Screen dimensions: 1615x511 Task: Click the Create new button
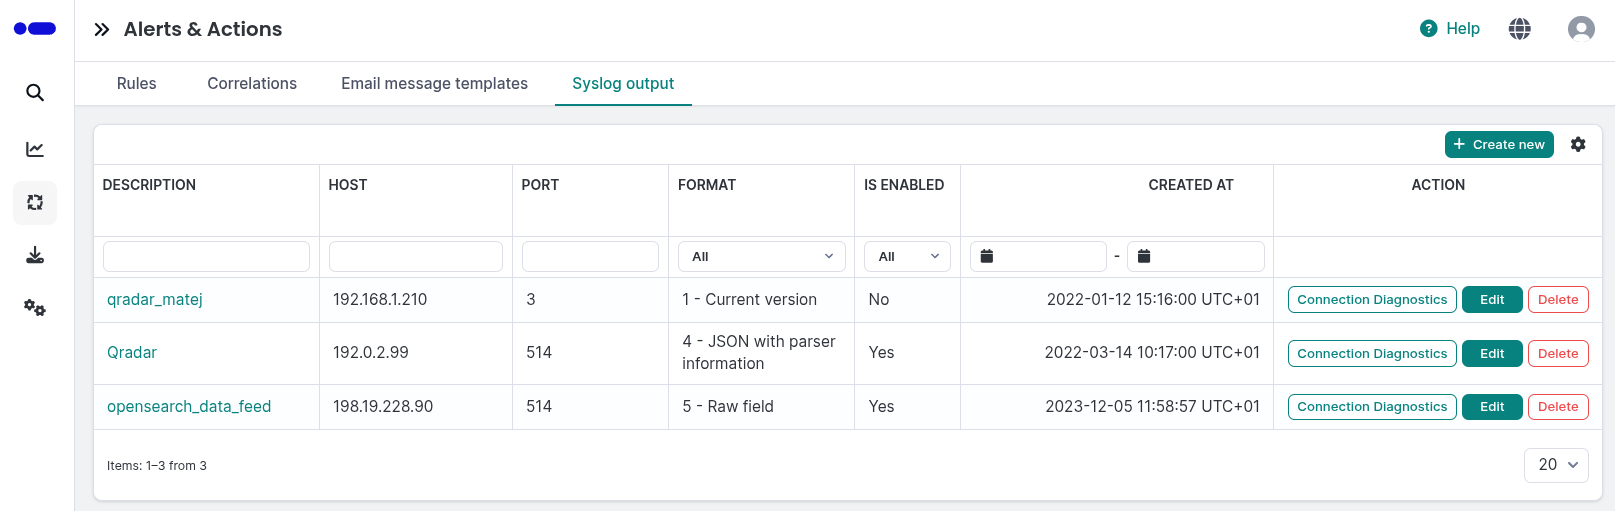1499,145
